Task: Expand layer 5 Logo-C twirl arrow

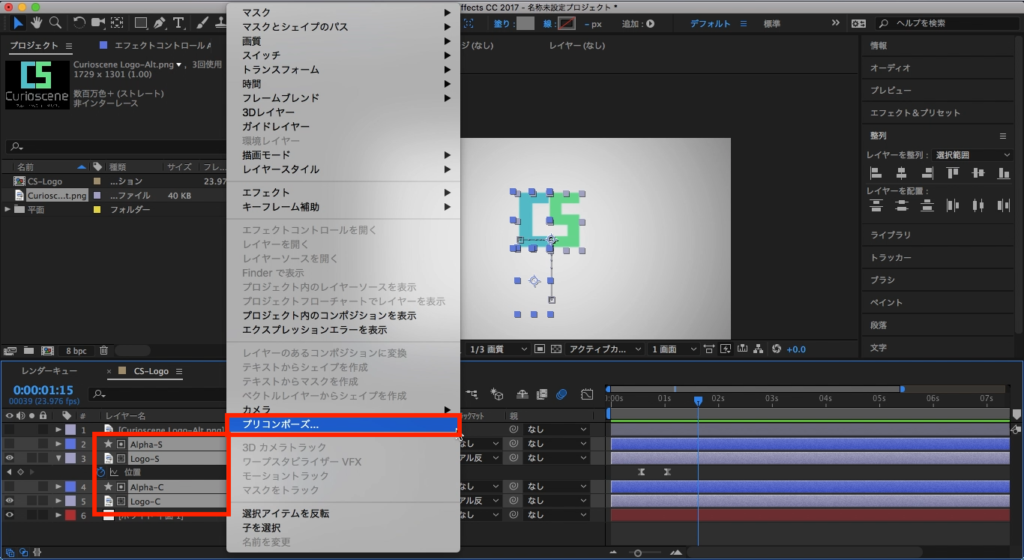Action: [58, 501]
